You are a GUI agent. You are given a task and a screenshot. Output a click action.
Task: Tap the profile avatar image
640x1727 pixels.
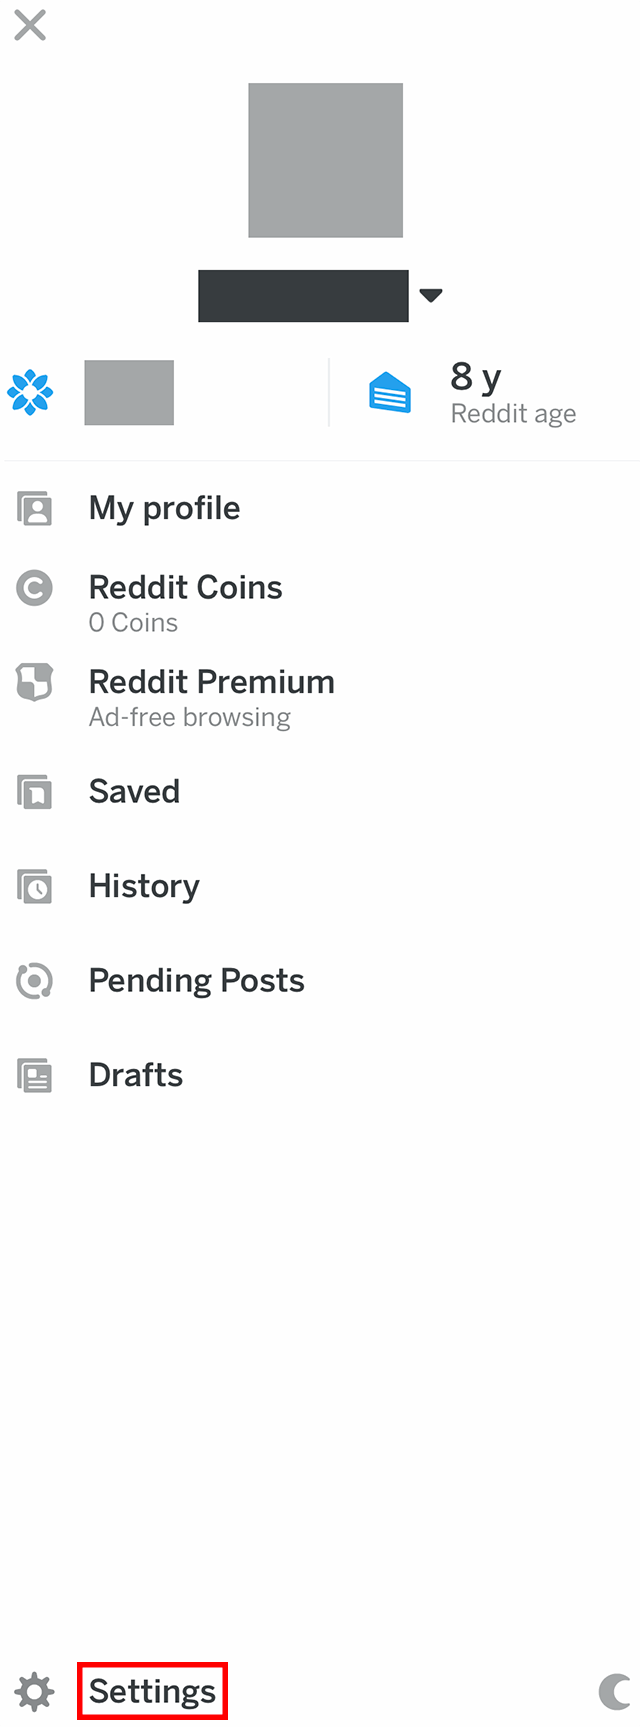tap(325, 160)
